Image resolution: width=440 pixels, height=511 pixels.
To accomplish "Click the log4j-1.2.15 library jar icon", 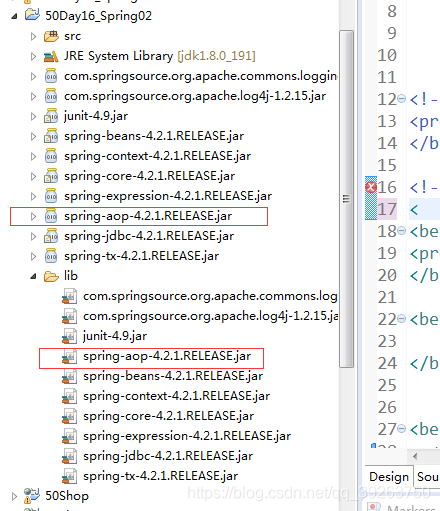I will pyautogui.click(x=51, y=96).
